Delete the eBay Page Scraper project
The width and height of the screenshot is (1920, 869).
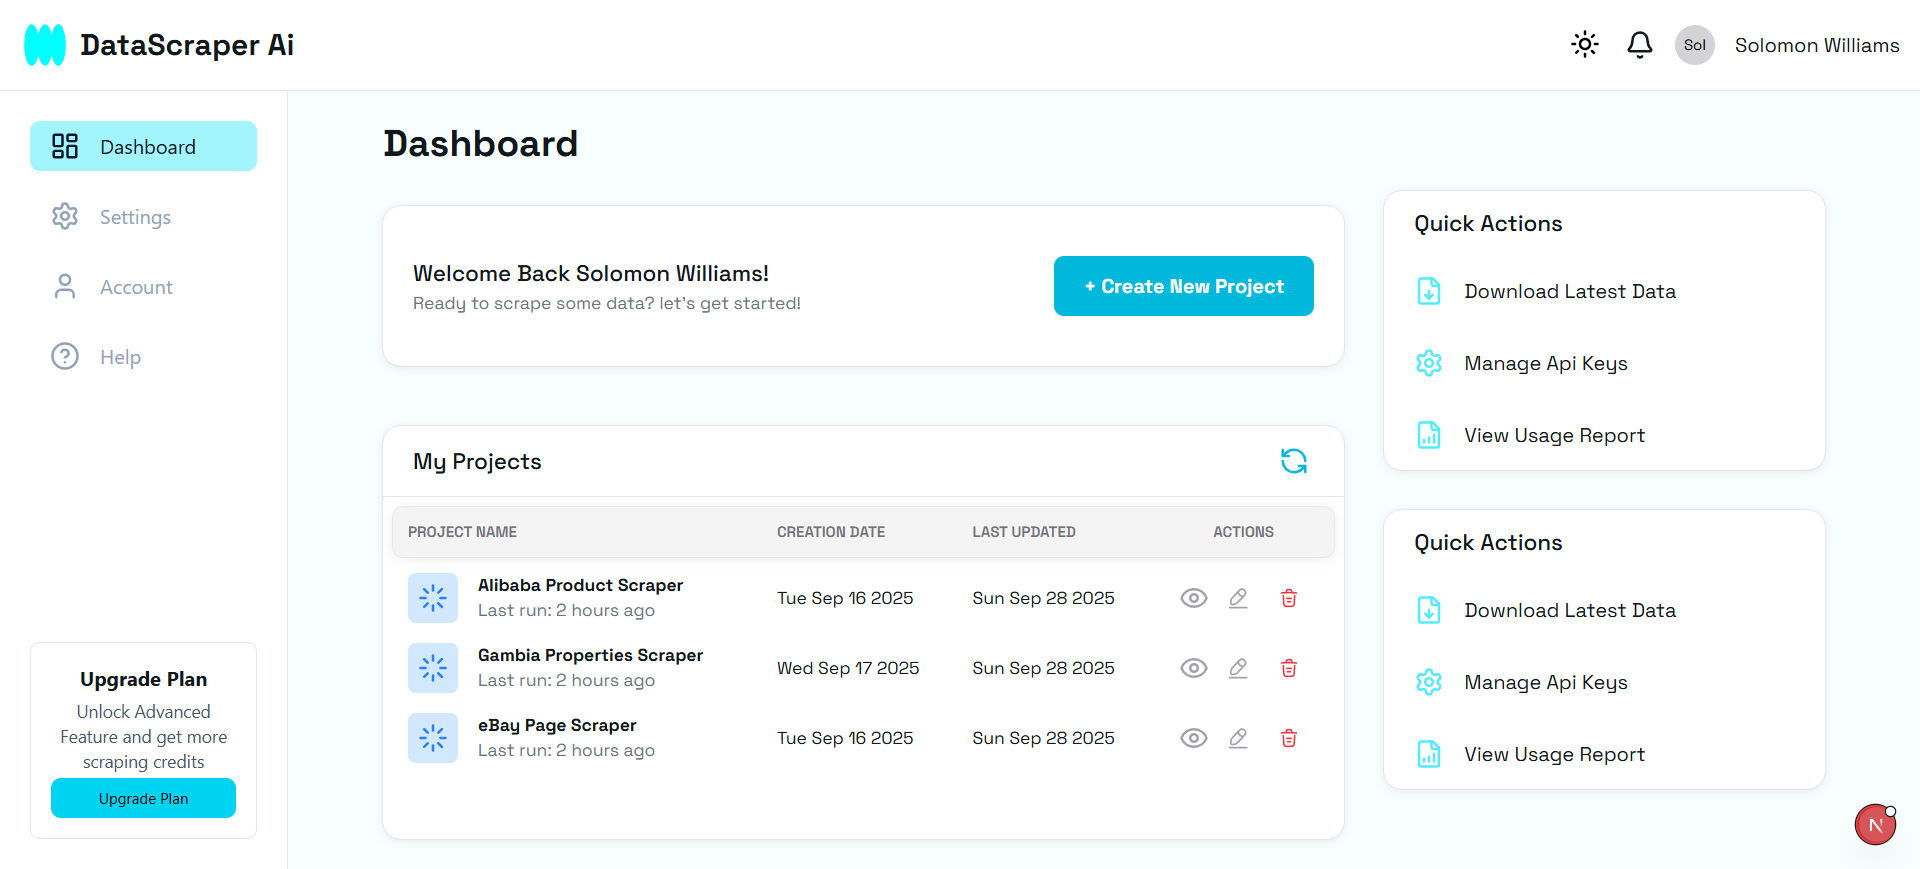(x=1289, y=738)
